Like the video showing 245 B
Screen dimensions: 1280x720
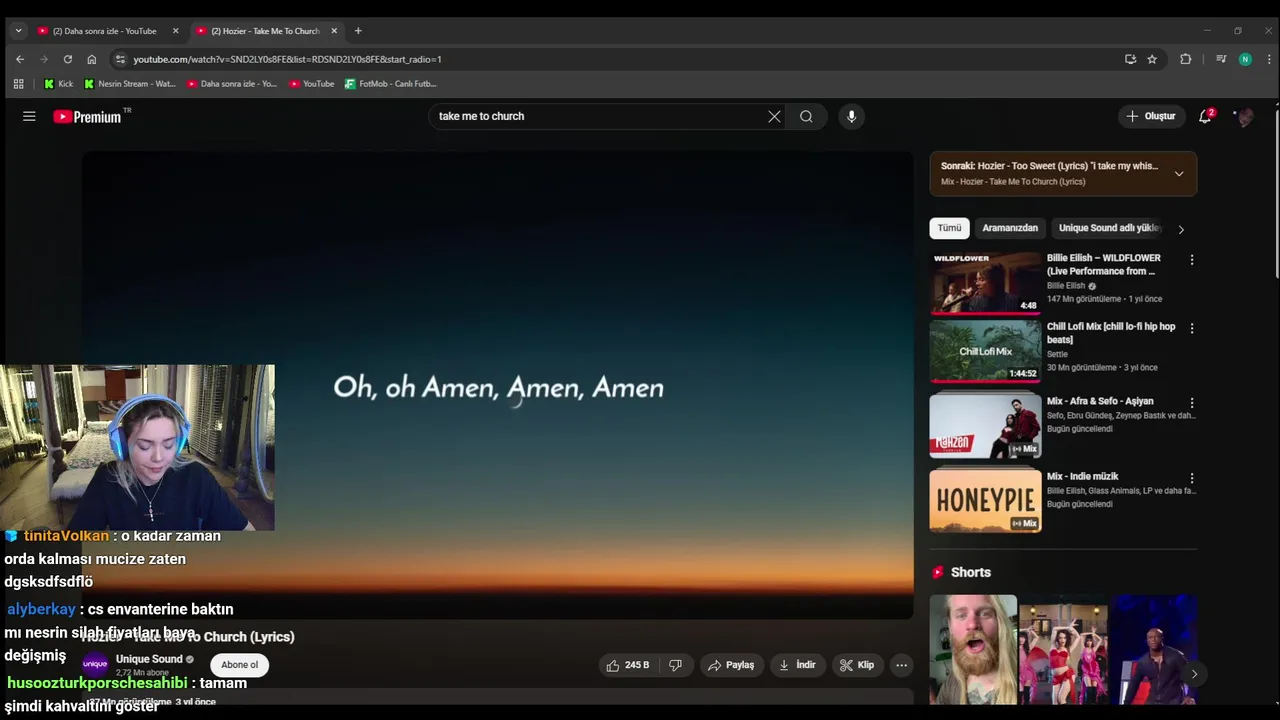[x=628, y=665]
